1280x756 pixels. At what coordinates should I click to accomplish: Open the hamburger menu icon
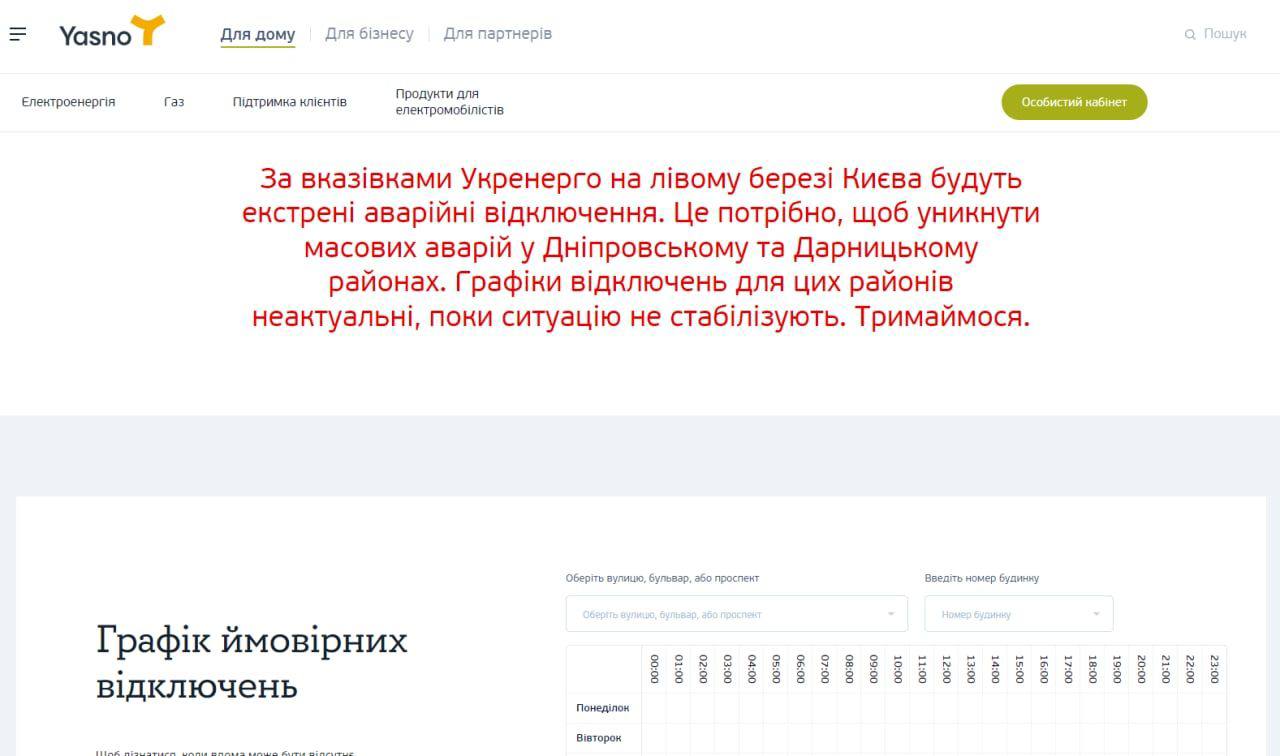click(18, 33)
